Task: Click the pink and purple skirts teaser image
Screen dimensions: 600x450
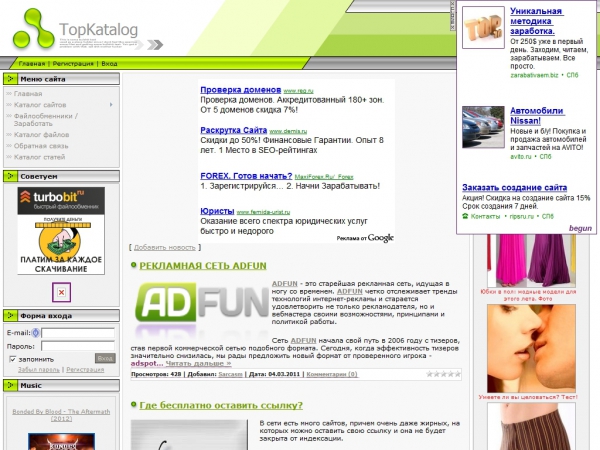Action: [x=531, y=261]
